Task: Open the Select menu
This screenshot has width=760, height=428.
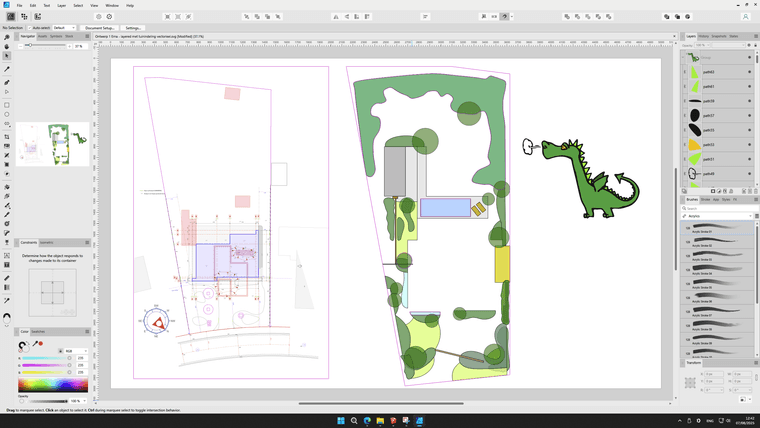Action: [x=78, y=5]
